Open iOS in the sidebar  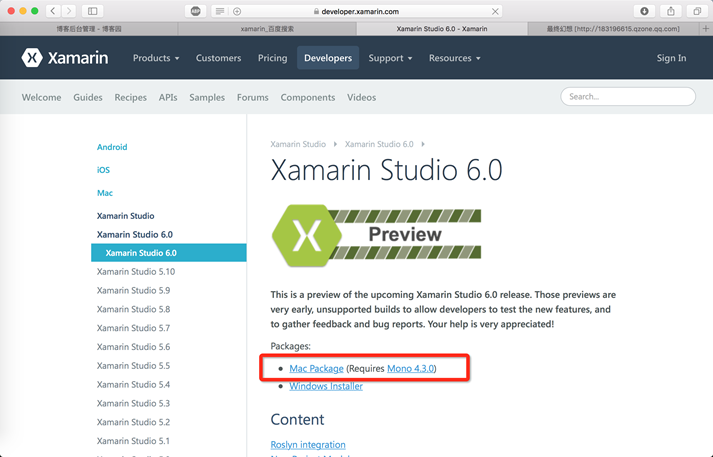[103, 170]
